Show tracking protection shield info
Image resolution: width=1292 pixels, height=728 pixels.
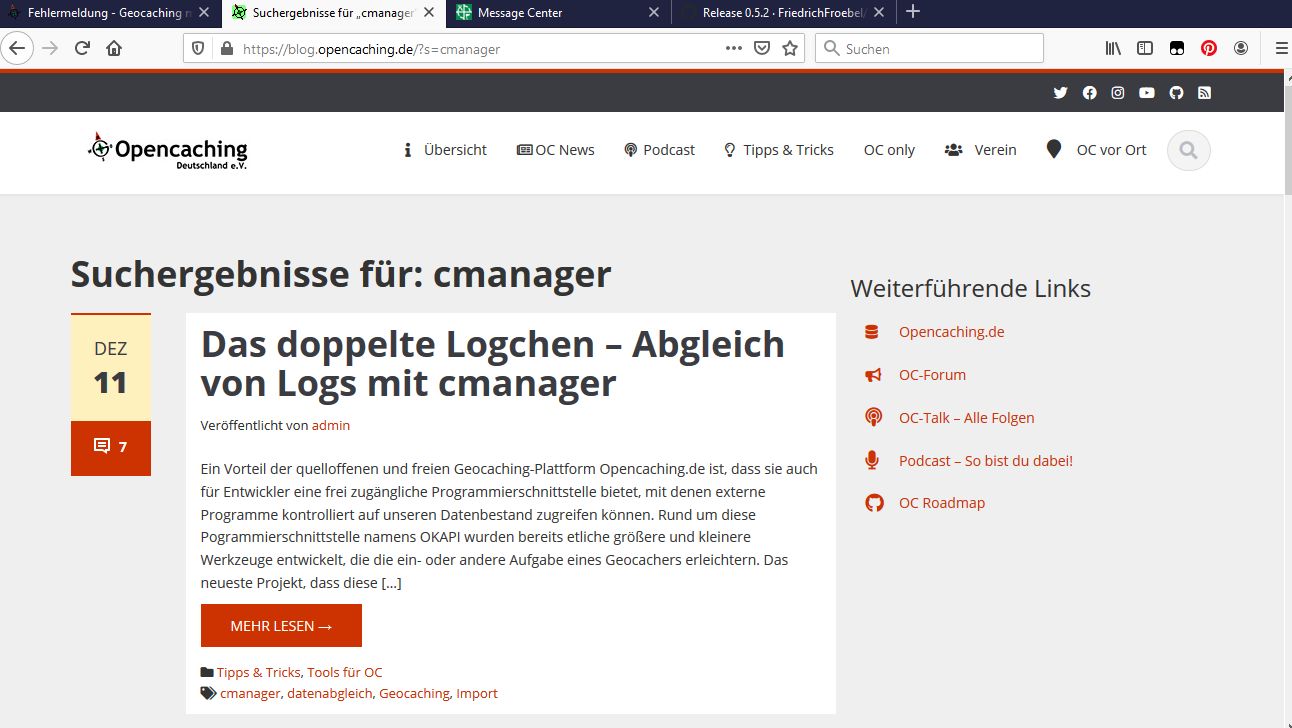click(198, 48)
